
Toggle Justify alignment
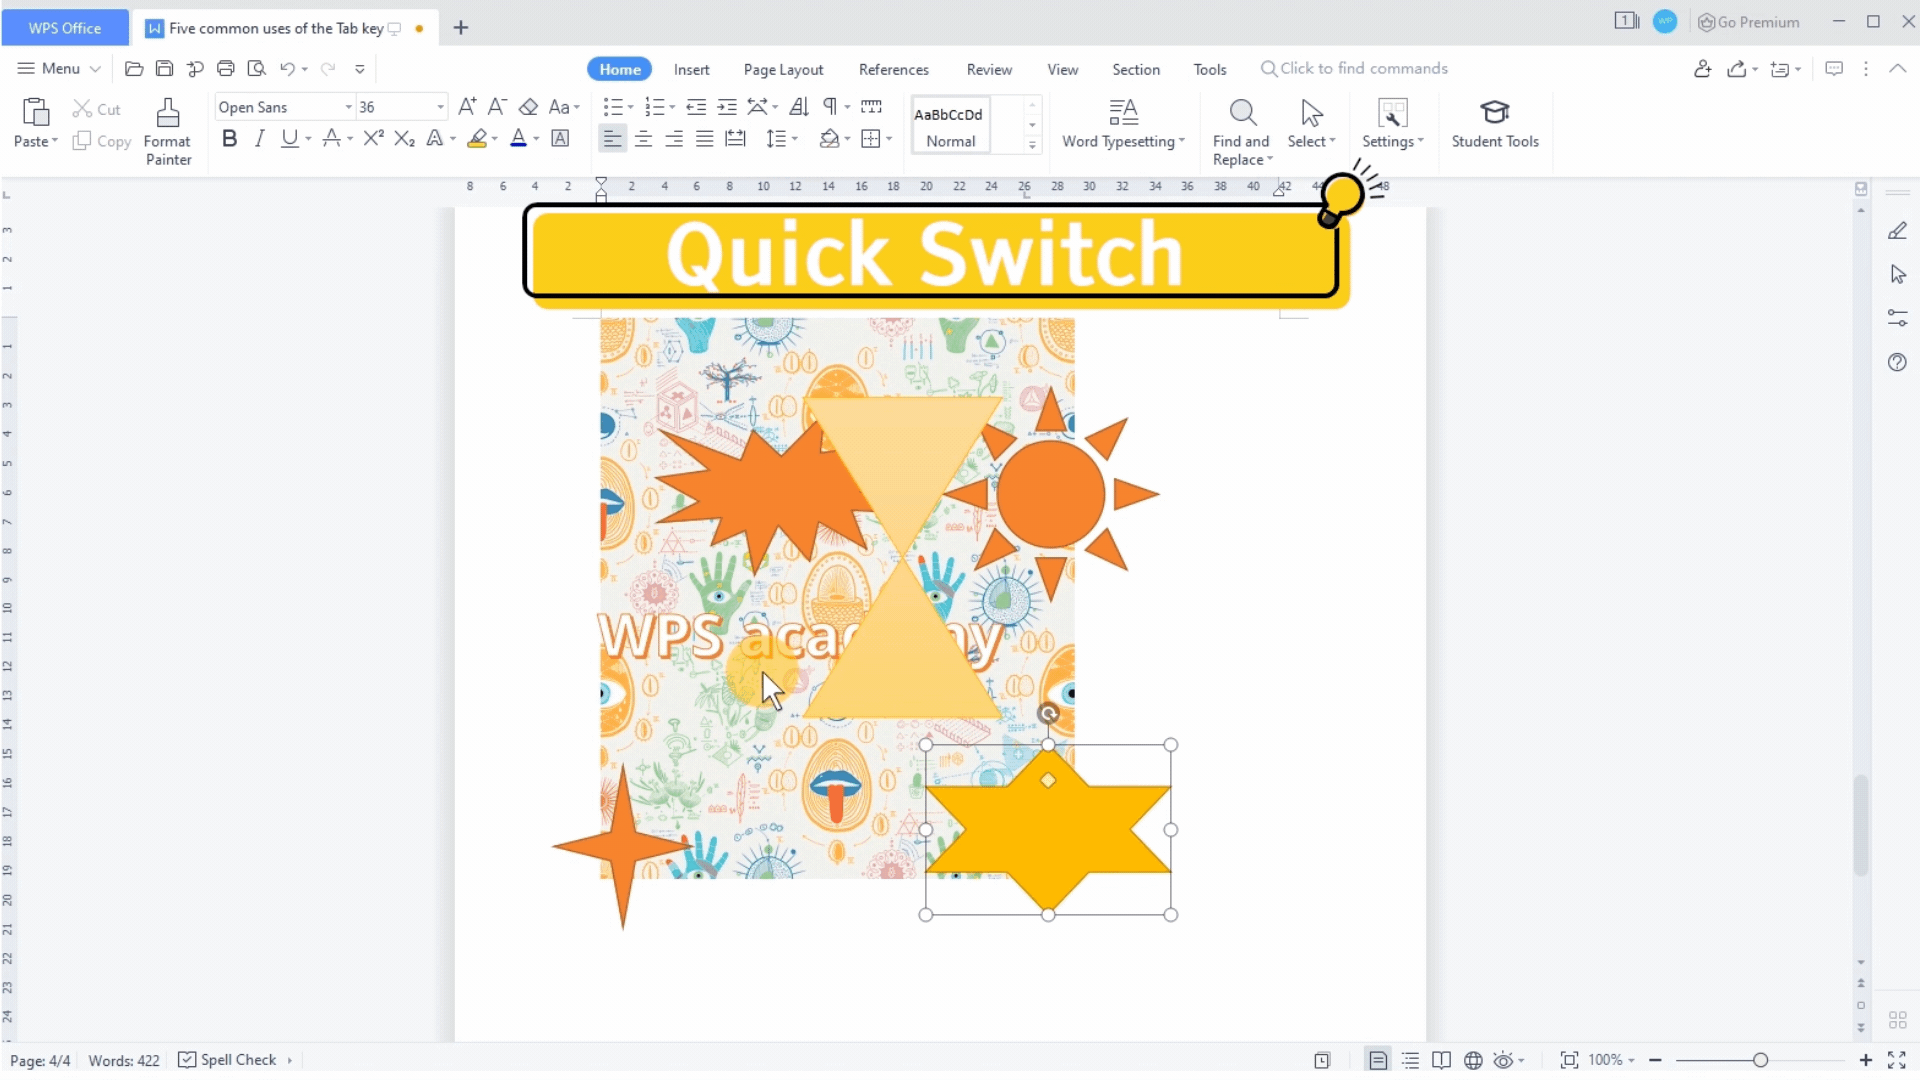click(705, 139)
